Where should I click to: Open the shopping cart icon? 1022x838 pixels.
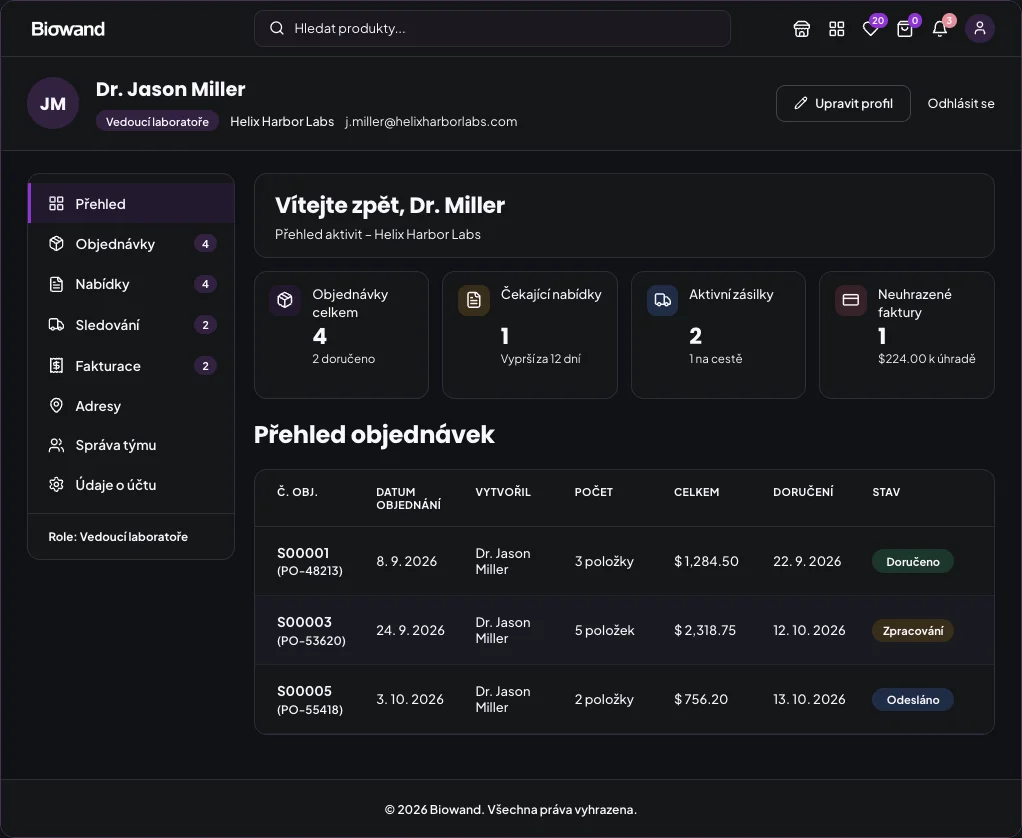[905, 29]
